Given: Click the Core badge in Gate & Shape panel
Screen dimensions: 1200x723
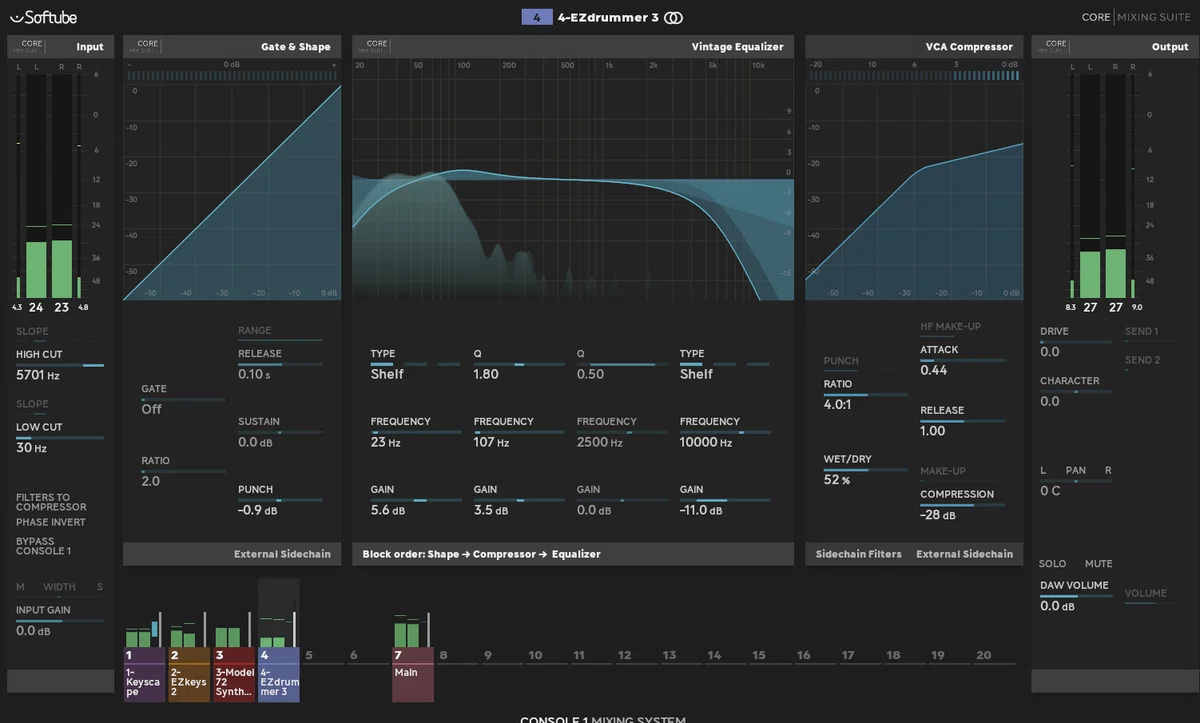Looking at the screenshot, I should [148, 46].
